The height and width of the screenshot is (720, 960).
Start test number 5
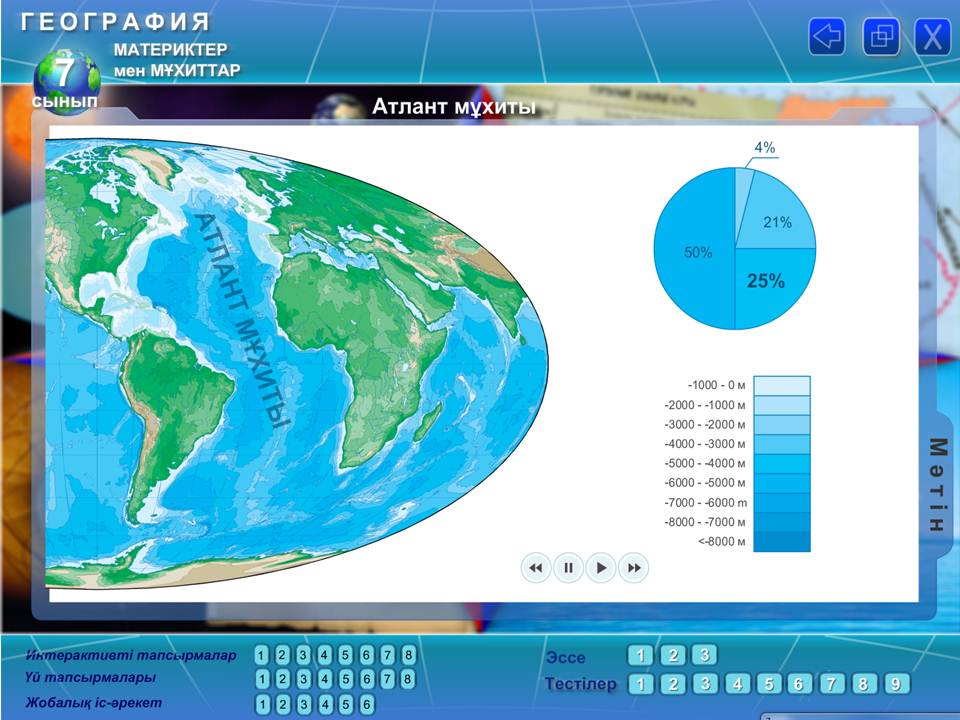pyautogui.click(x=768, y=684)
